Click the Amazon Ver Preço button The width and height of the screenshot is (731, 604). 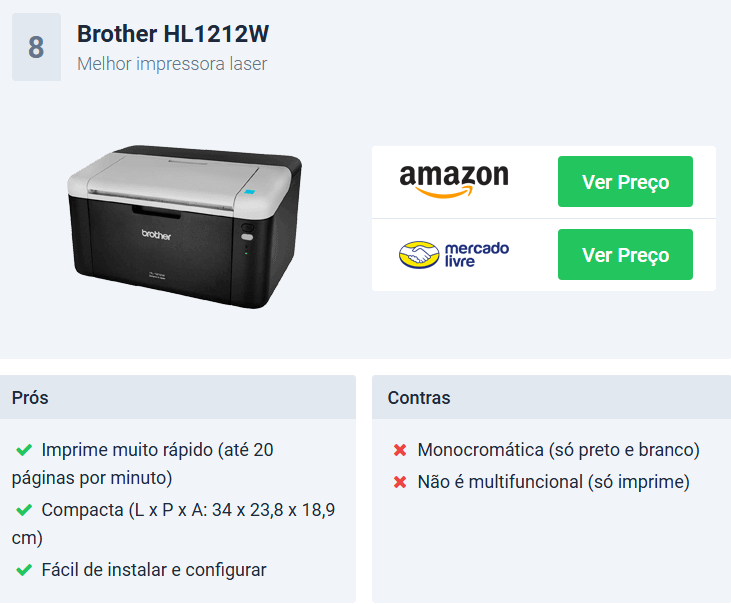625,181
